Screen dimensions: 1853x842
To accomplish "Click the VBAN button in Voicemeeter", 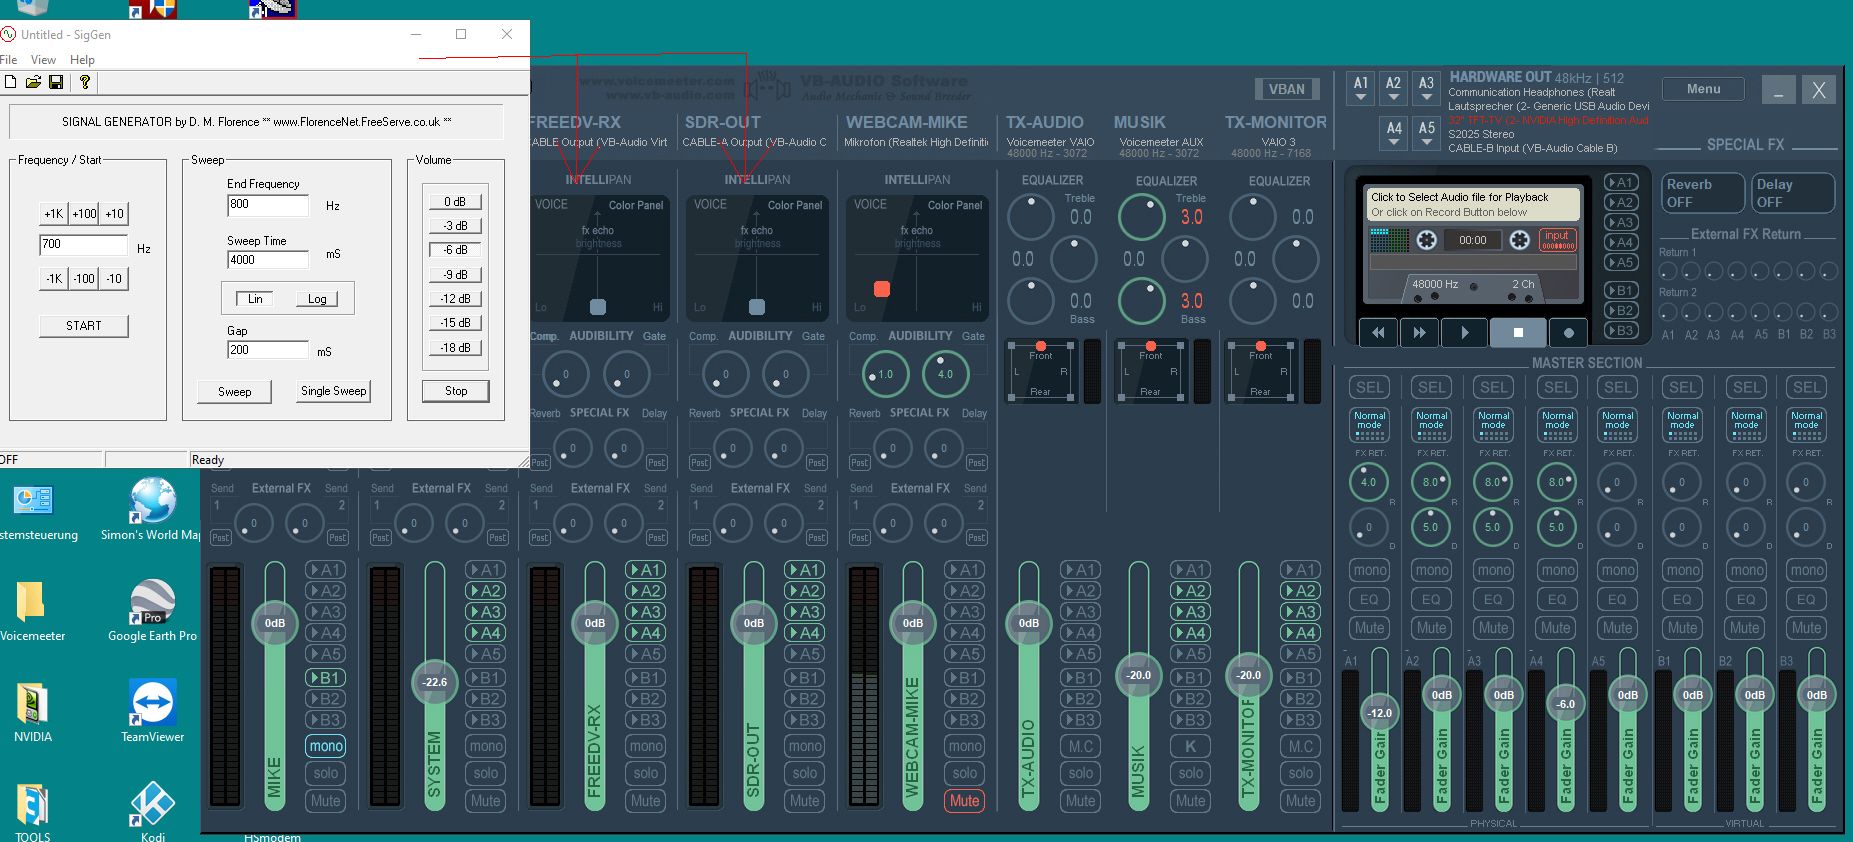I will tap(1286, 89).
